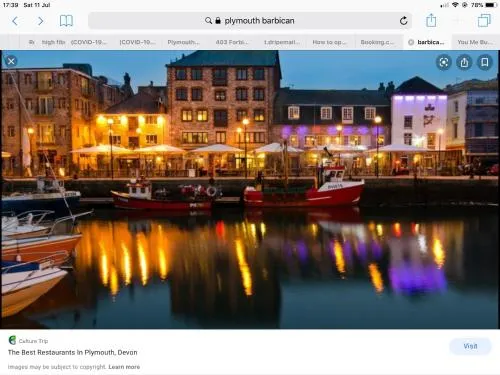Open the Learn more copyright link
Image resolution: width=500 pixels, height=375 pixels.
(124, 367)
